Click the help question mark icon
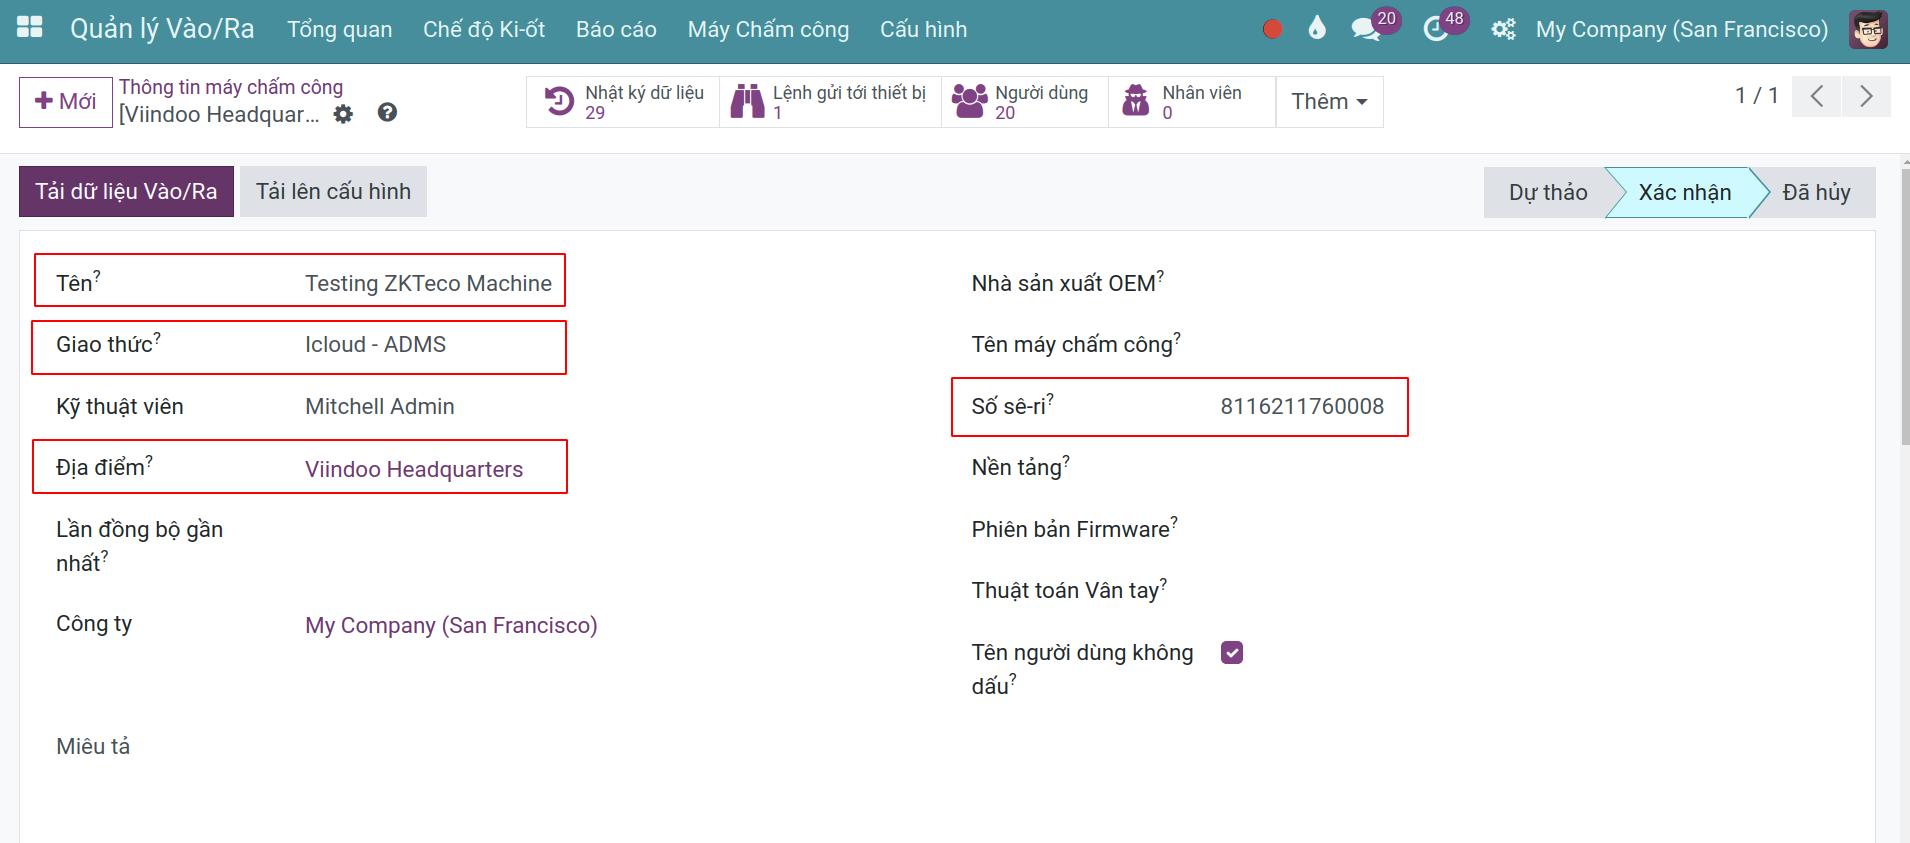 click(x=387, y=113)
